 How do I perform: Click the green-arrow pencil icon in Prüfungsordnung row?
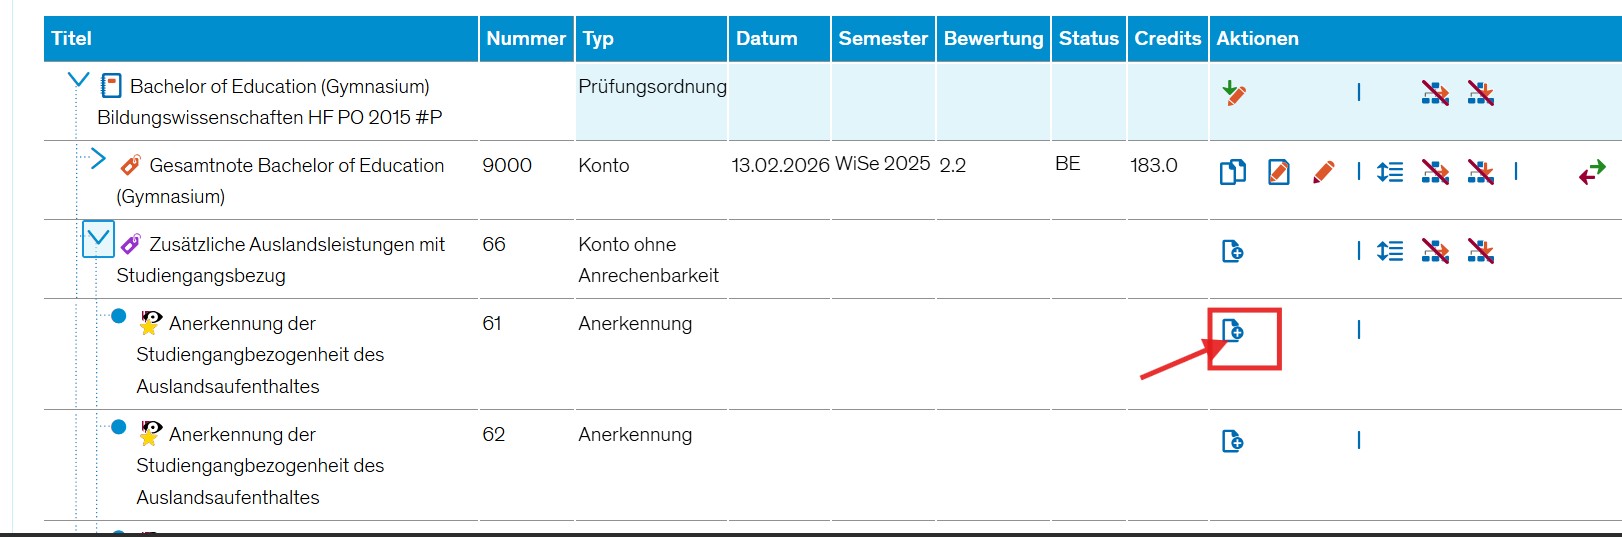[x=1234, y=93]
